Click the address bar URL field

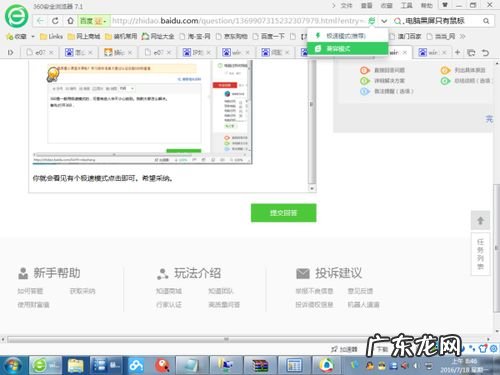238,21
